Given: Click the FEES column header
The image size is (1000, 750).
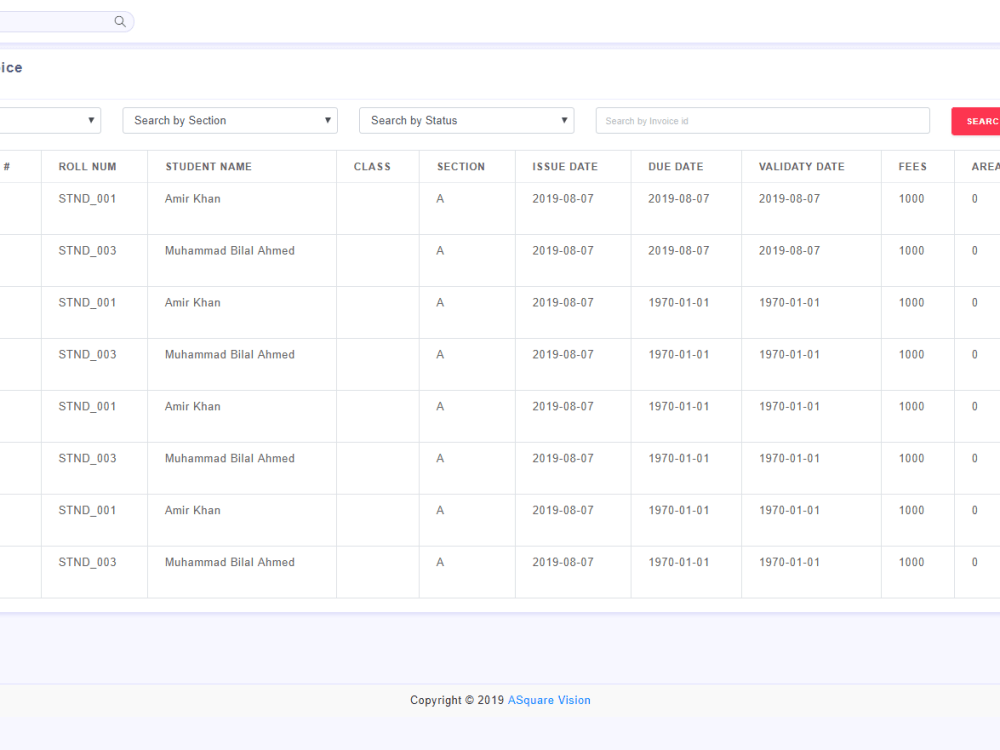Looking at the screenshot, I should point(913,166).
